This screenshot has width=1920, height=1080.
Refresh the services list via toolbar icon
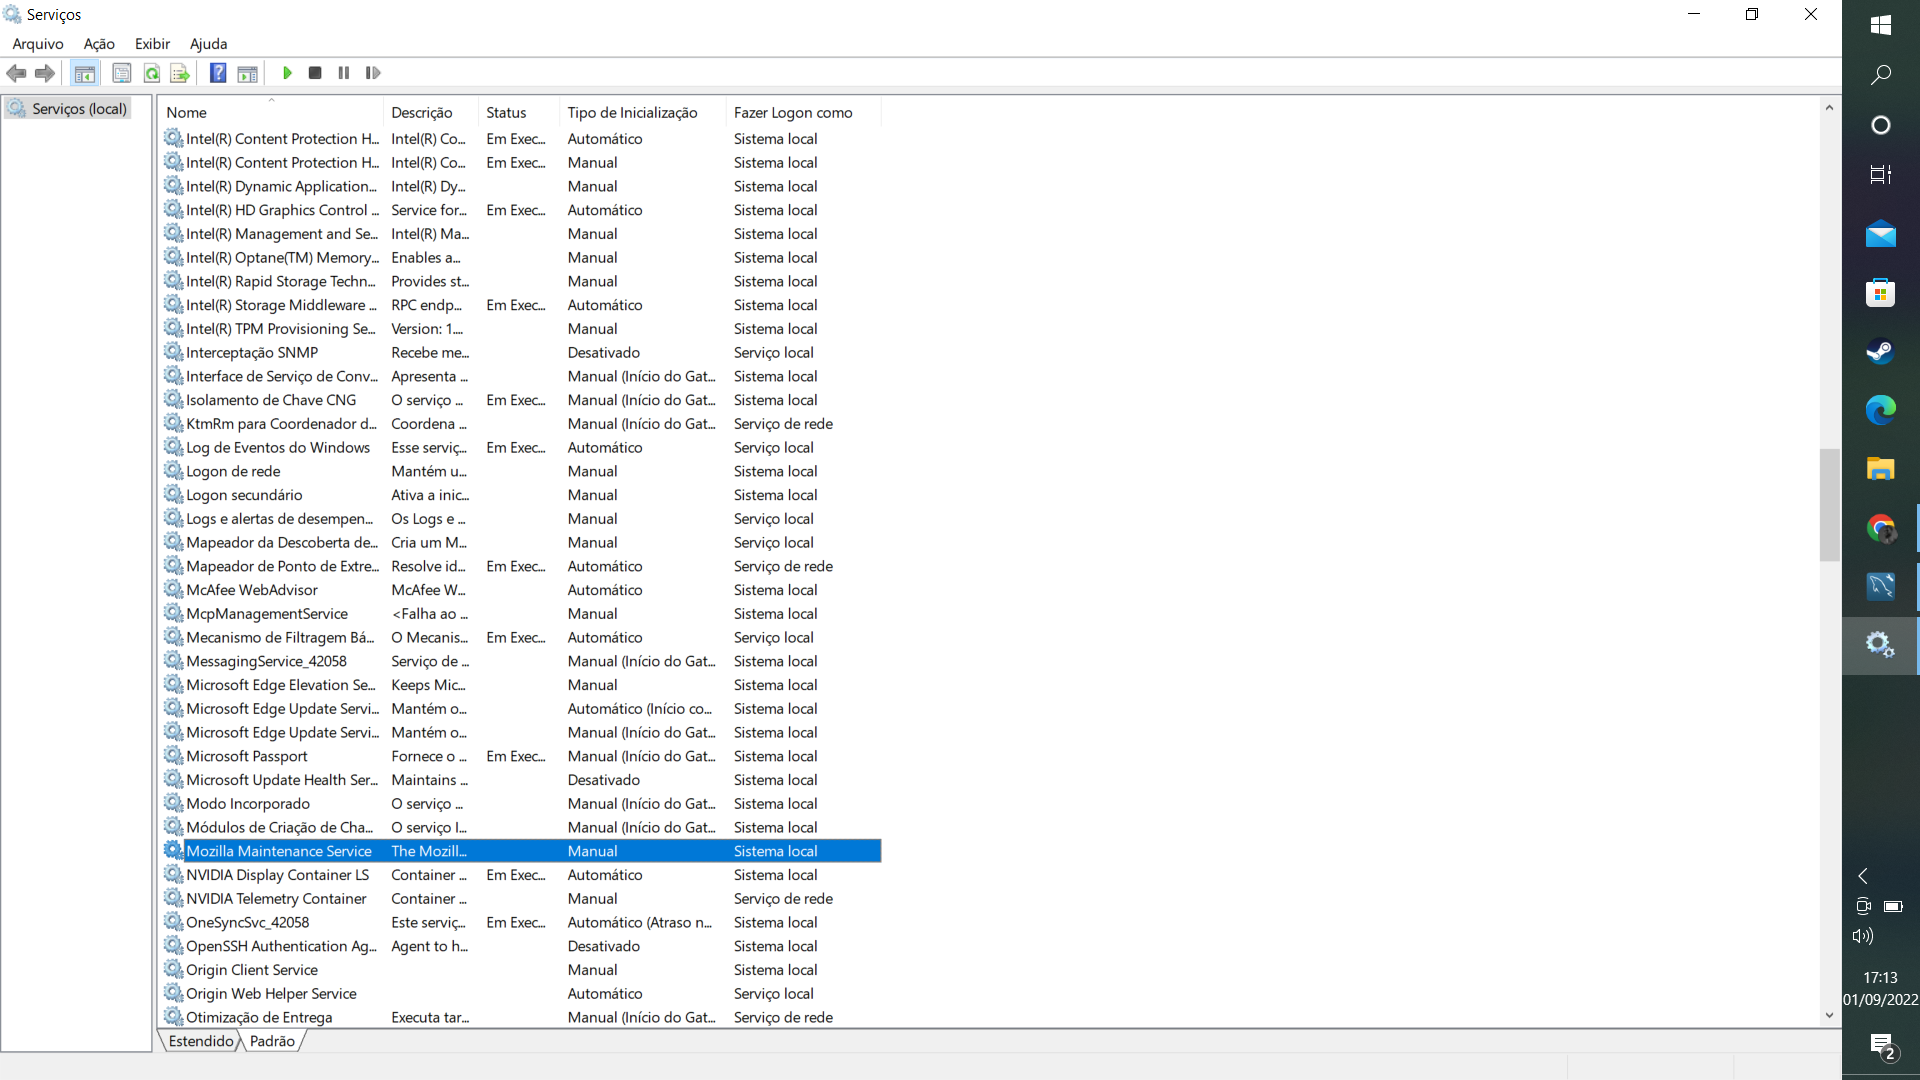[152, 73]
